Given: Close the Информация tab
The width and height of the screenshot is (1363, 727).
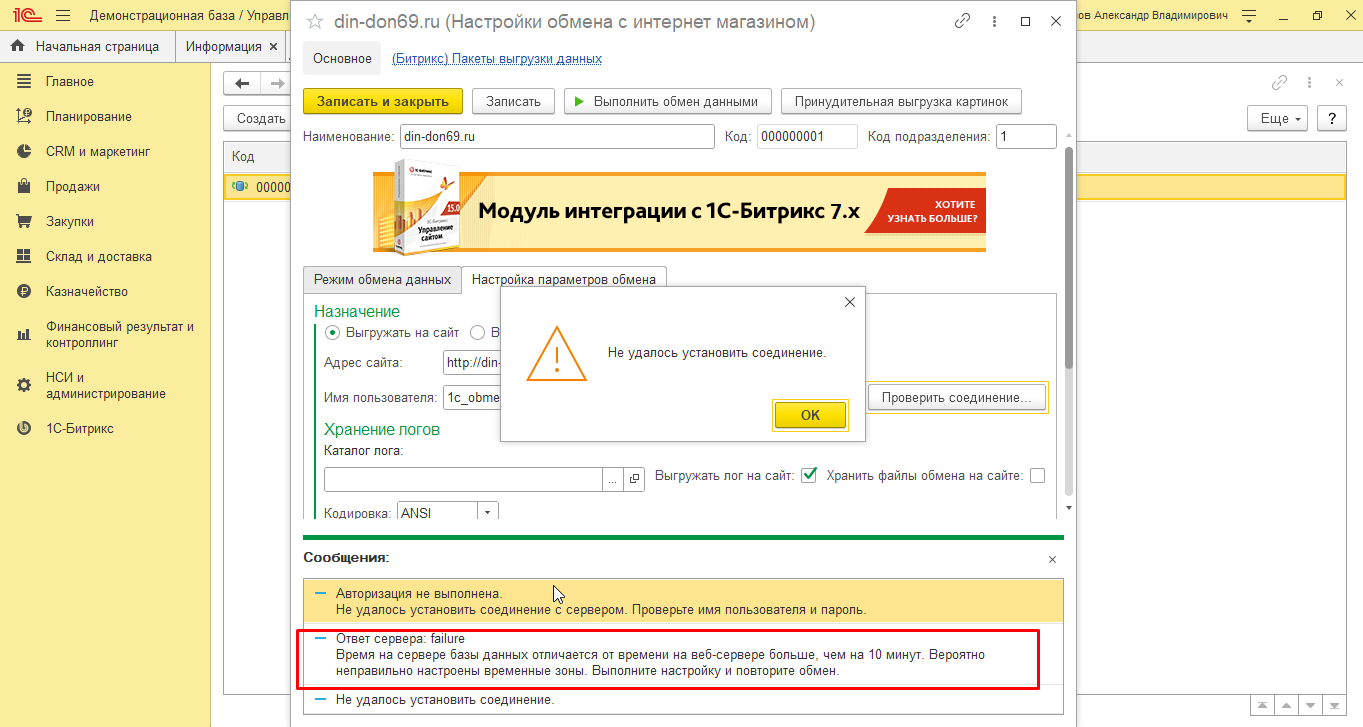Looking at the screenshot, I should click(x=271, y=47).
